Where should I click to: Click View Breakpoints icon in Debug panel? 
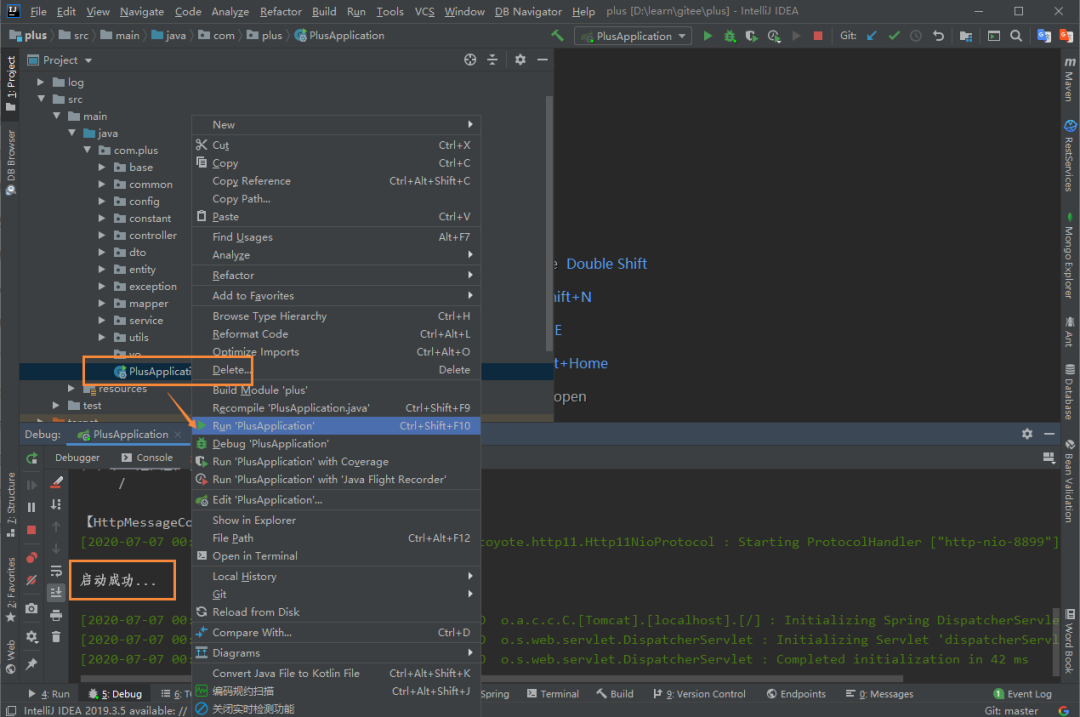pos(32,557)
